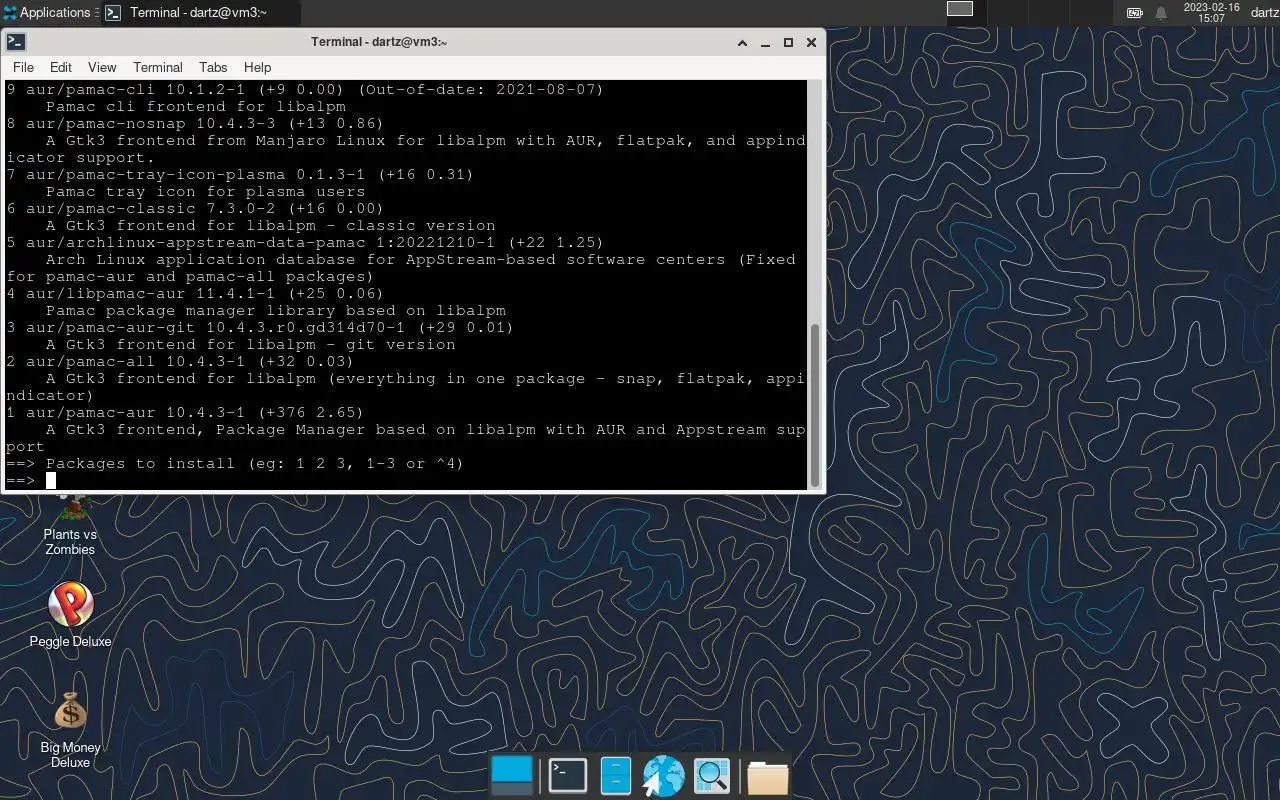
Task: Open the home folder icon in the dock
Action: [767, 777]
